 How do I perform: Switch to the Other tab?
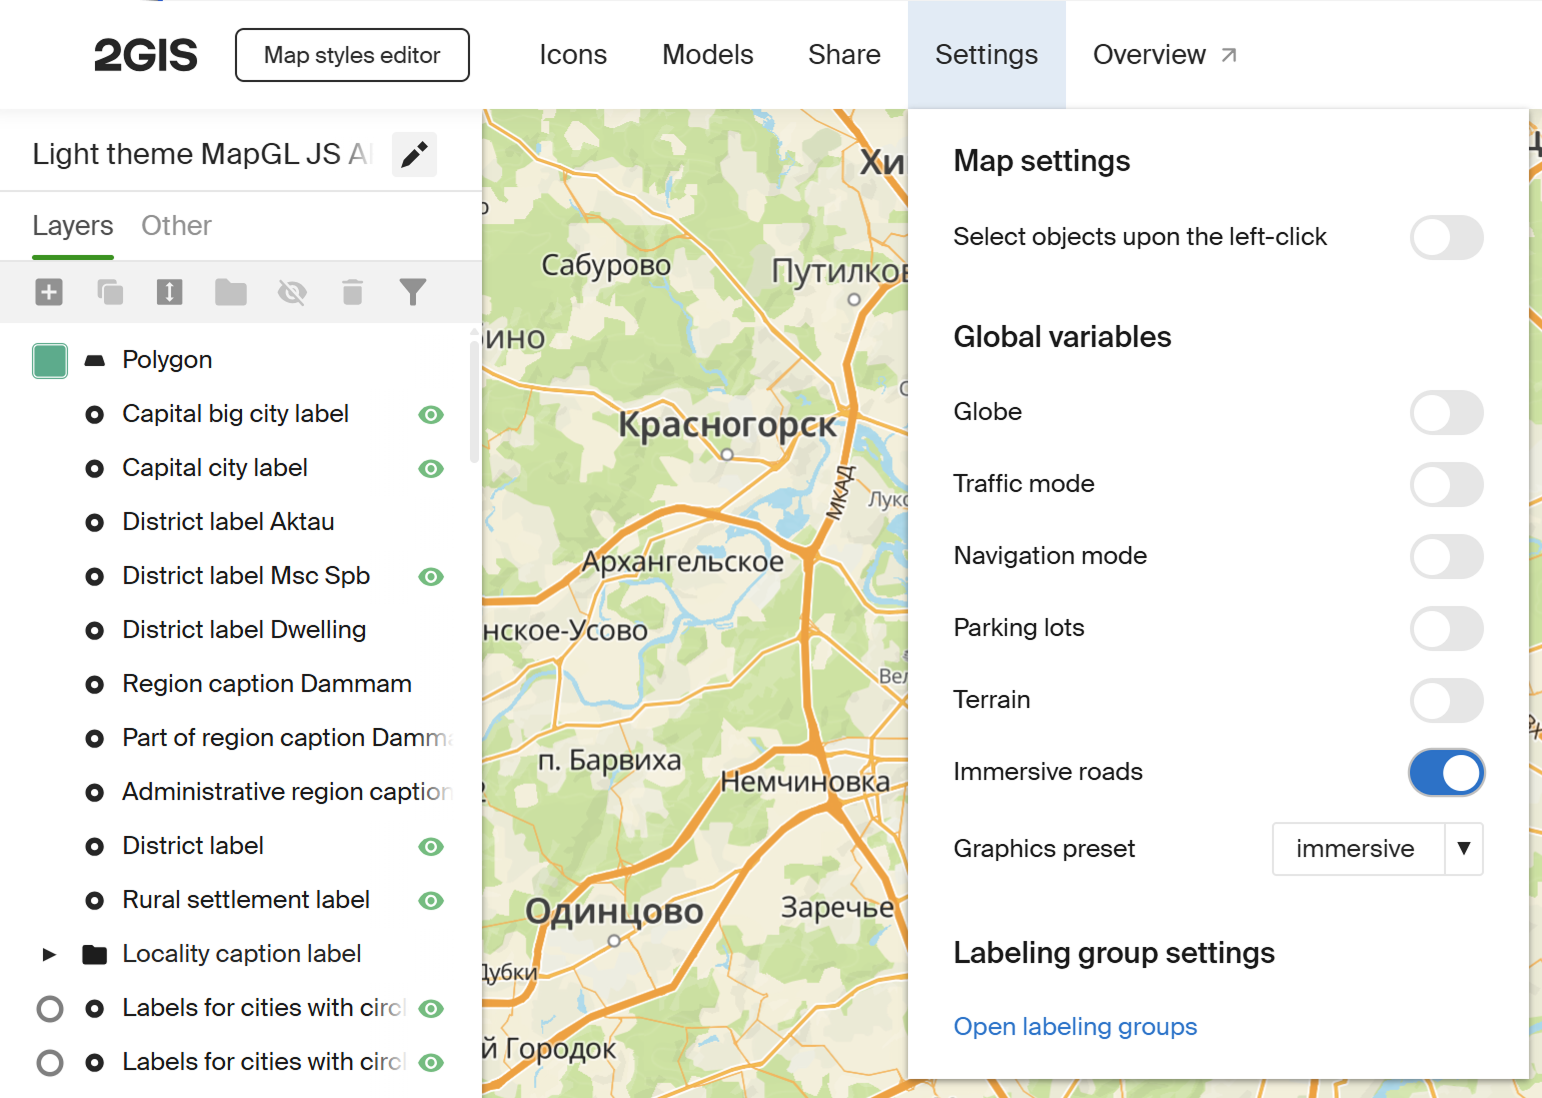click(176, 226)
